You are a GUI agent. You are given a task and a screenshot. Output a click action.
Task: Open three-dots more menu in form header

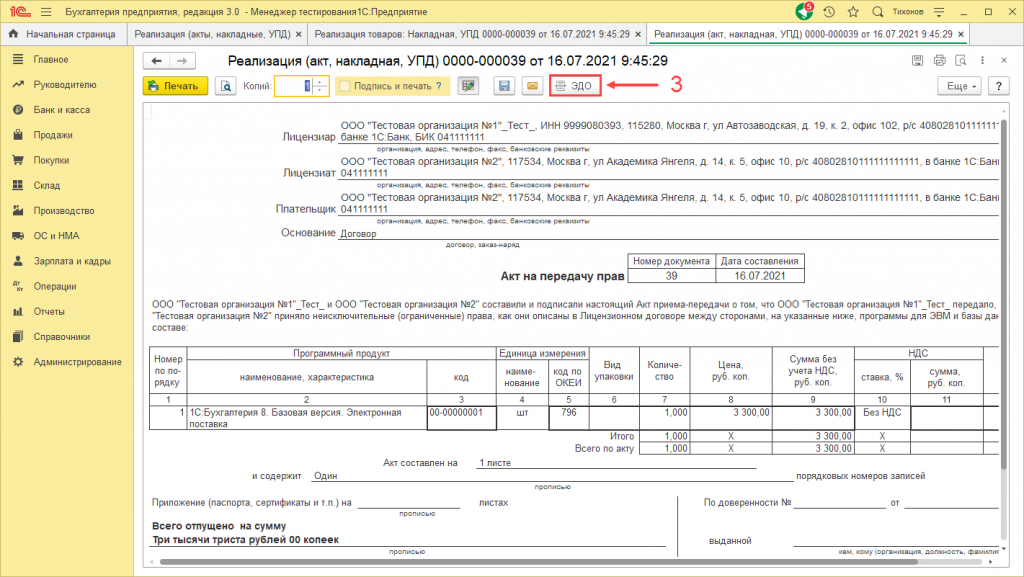[982, 60]
